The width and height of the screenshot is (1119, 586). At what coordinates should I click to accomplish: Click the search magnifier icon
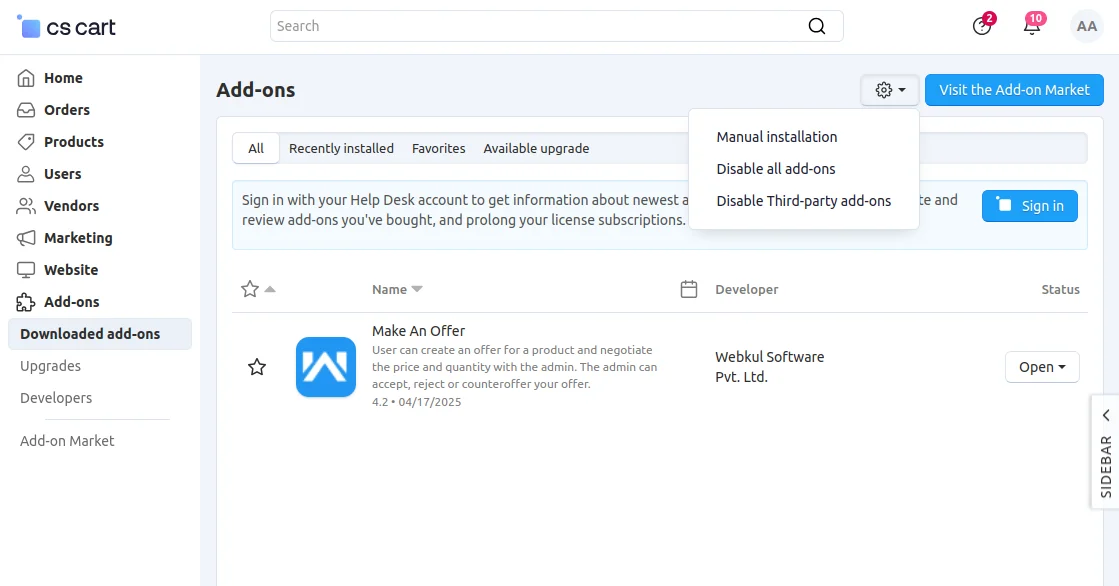[x=817, y=27]
